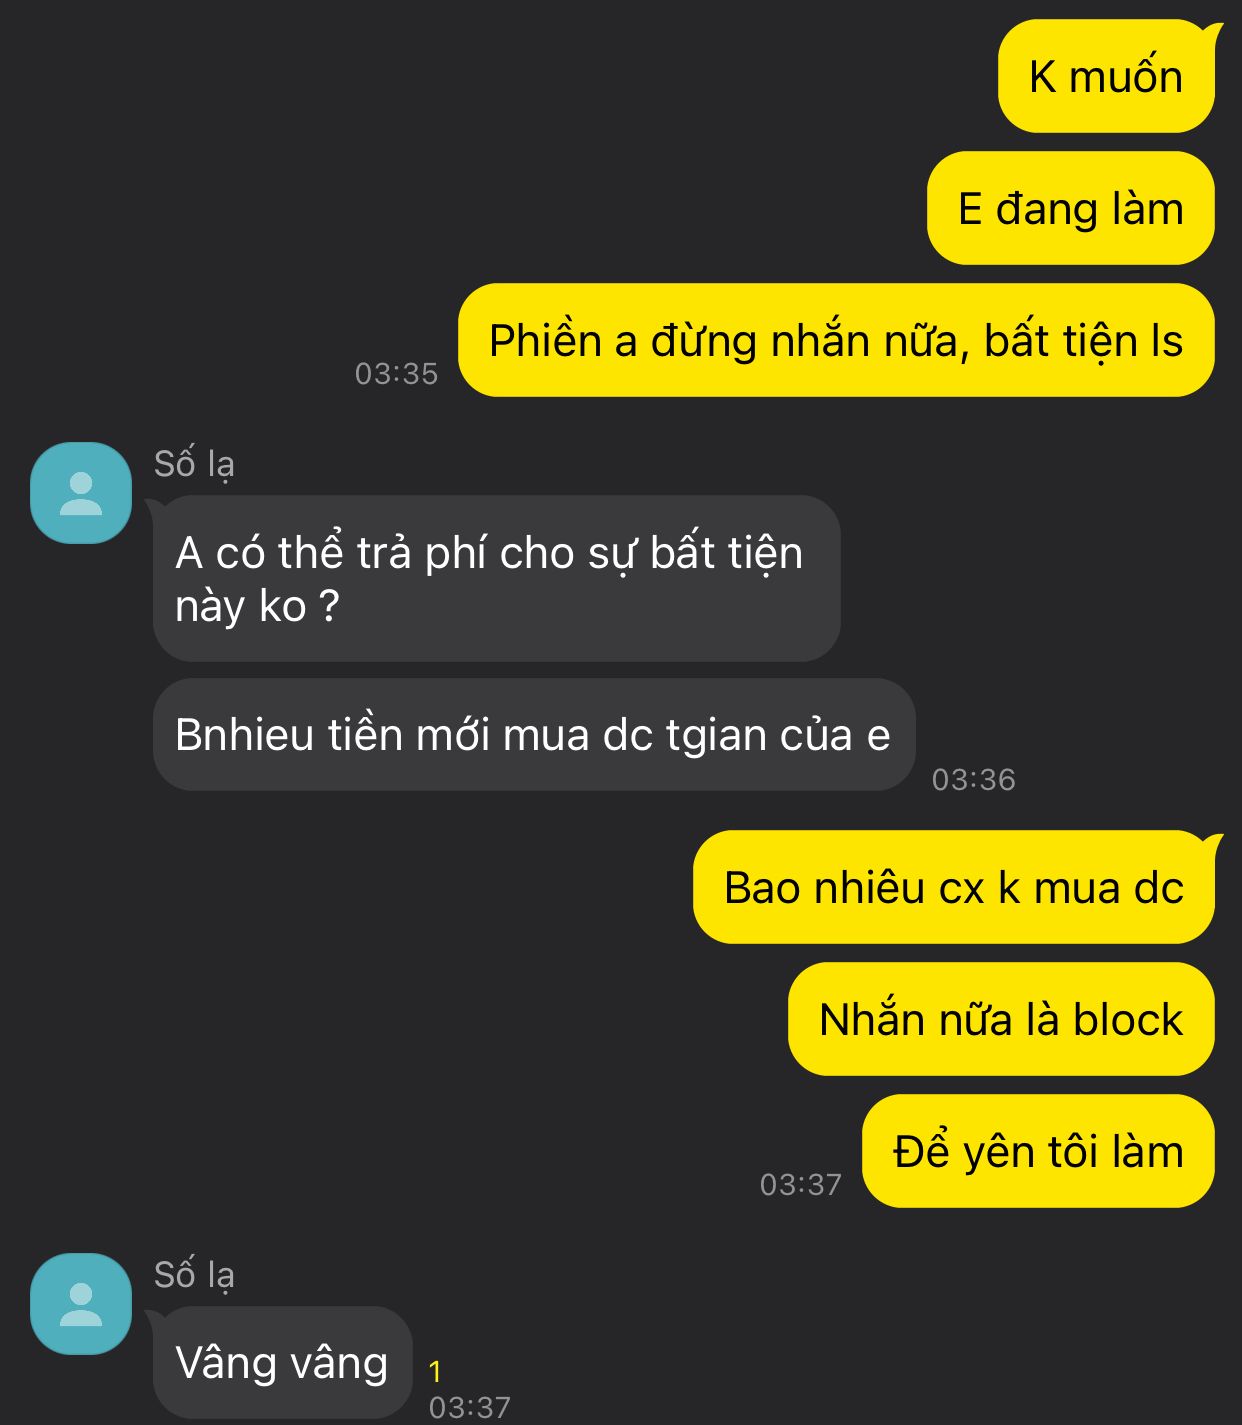Tap the 03:36 timestamp
This screenshot has width=1242, height=1425.
[x=974, y=780]
